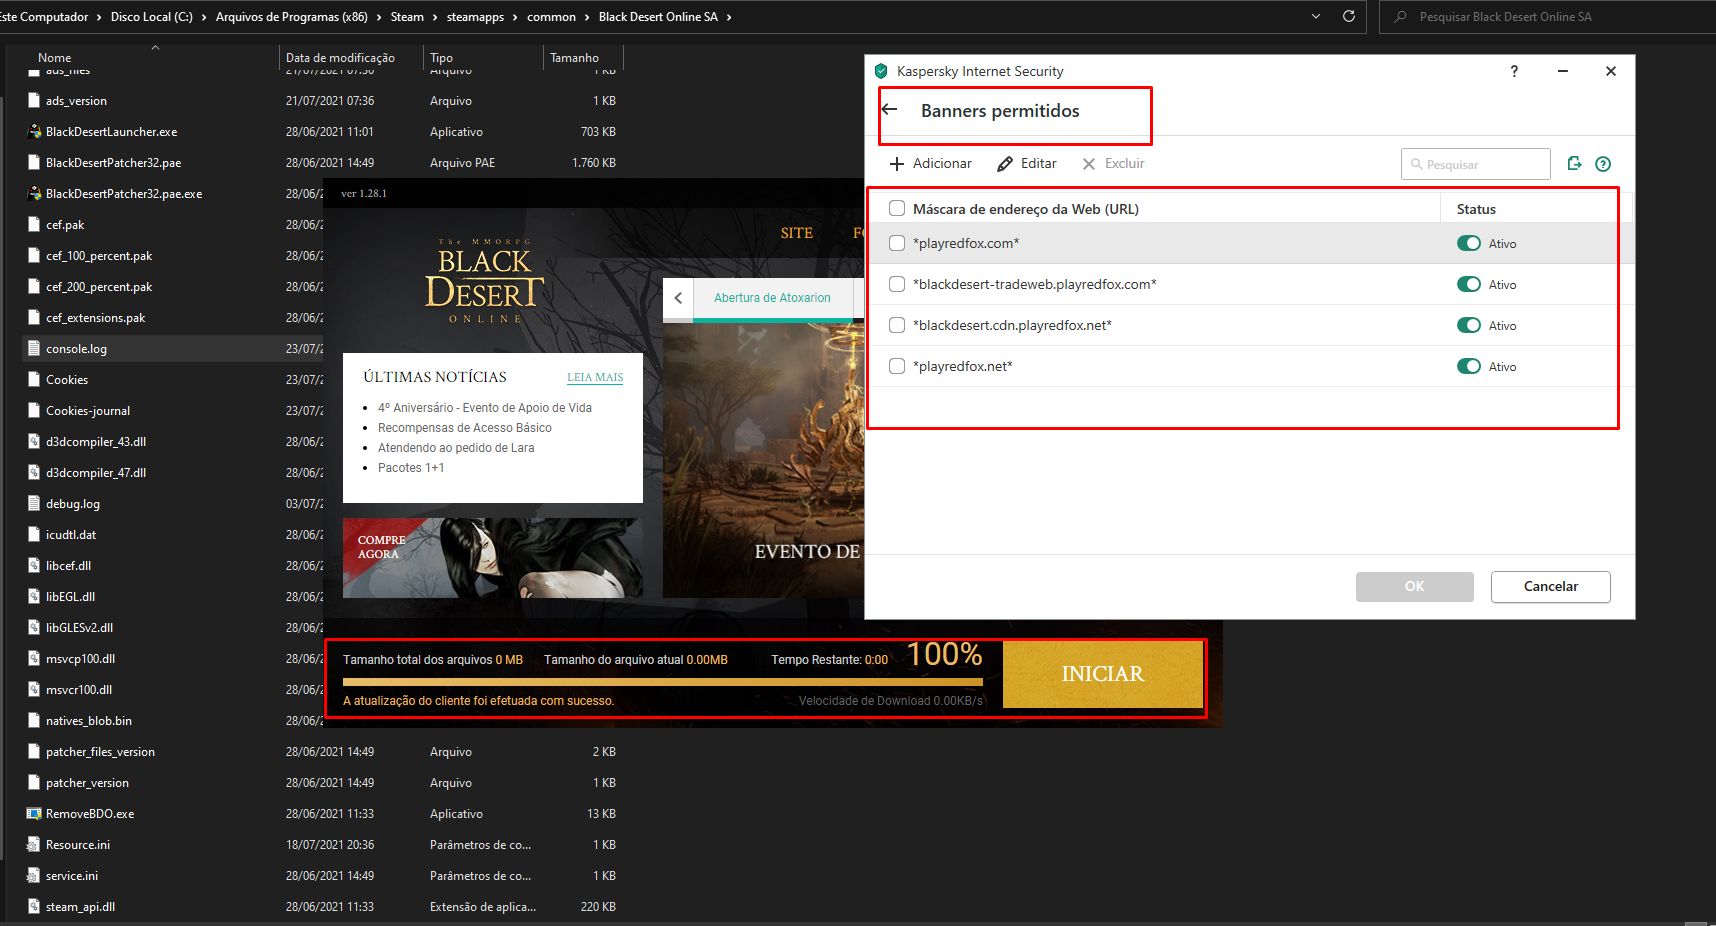
Task: Toggle Ativo switch for *blackdesert-tradeweb.playredfox.com*
Action: pyautogui.click(x=1469, y=284)
